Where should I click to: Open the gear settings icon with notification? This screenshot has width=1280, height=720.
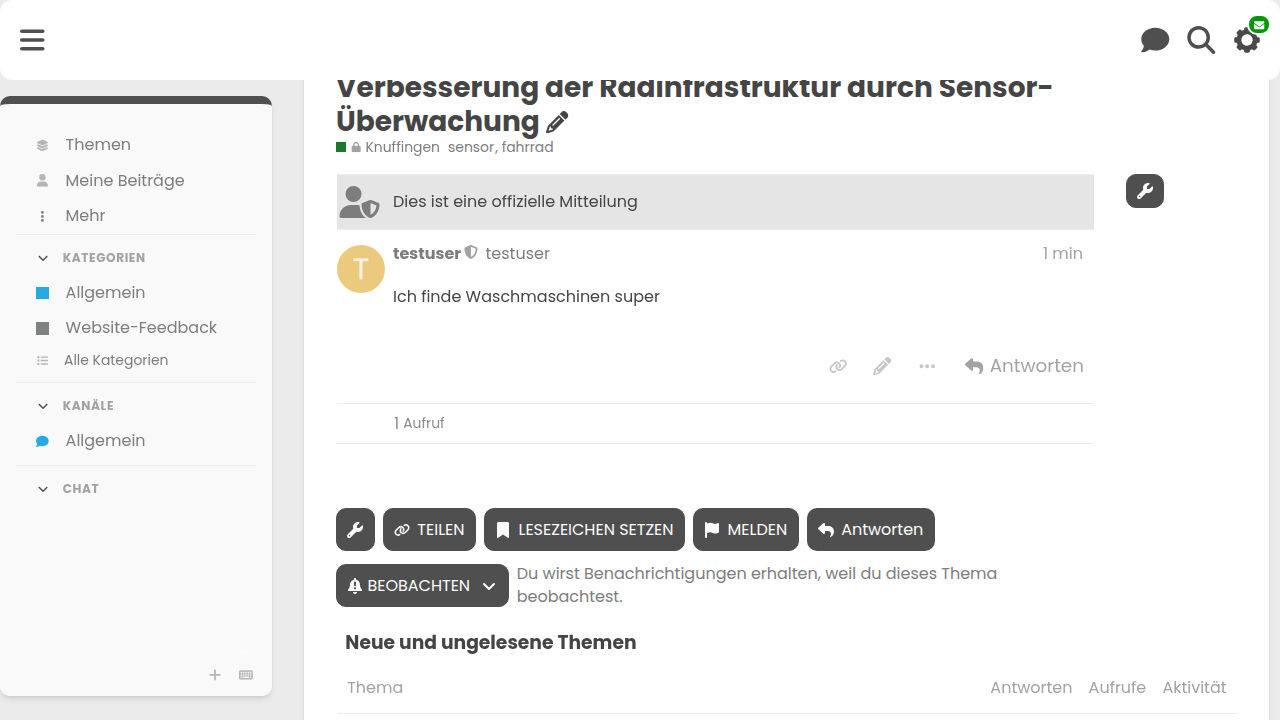(1247, 40)
